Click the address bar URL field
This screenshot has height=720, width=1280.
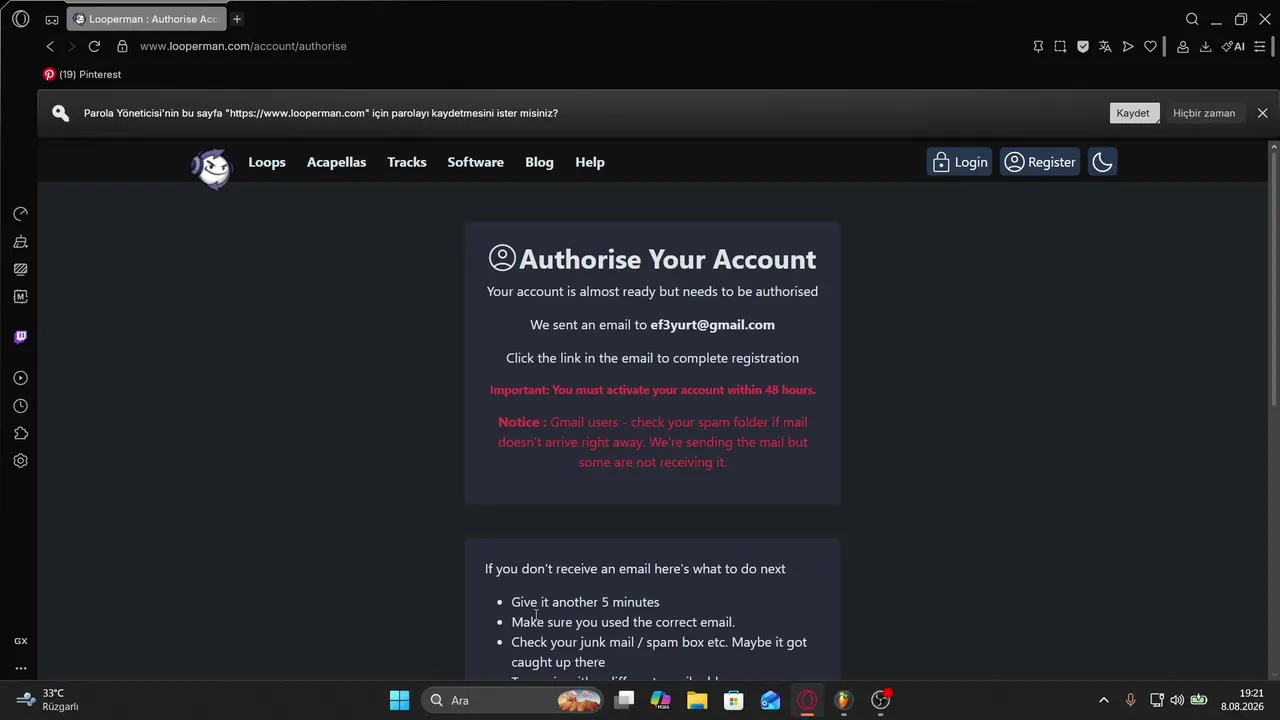(243, 46)
